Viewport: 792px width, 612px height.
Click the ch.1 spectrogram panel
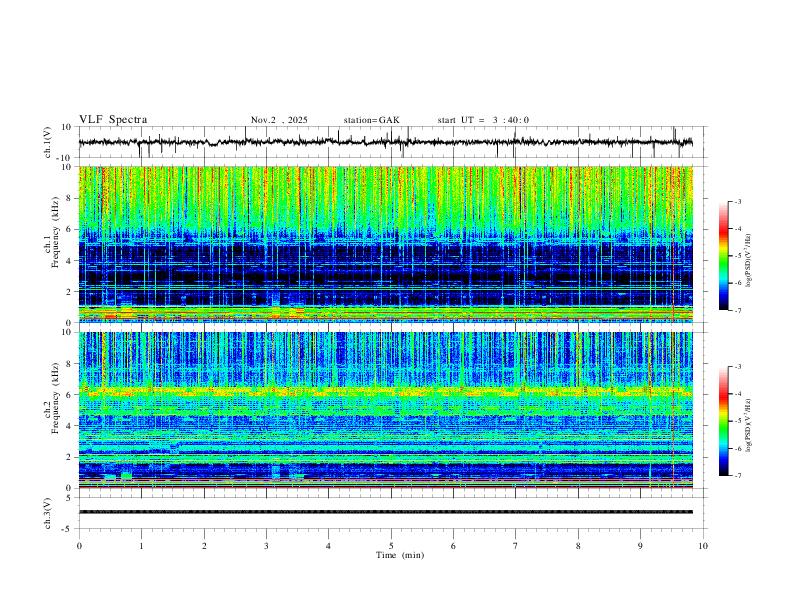click(386, 244)
